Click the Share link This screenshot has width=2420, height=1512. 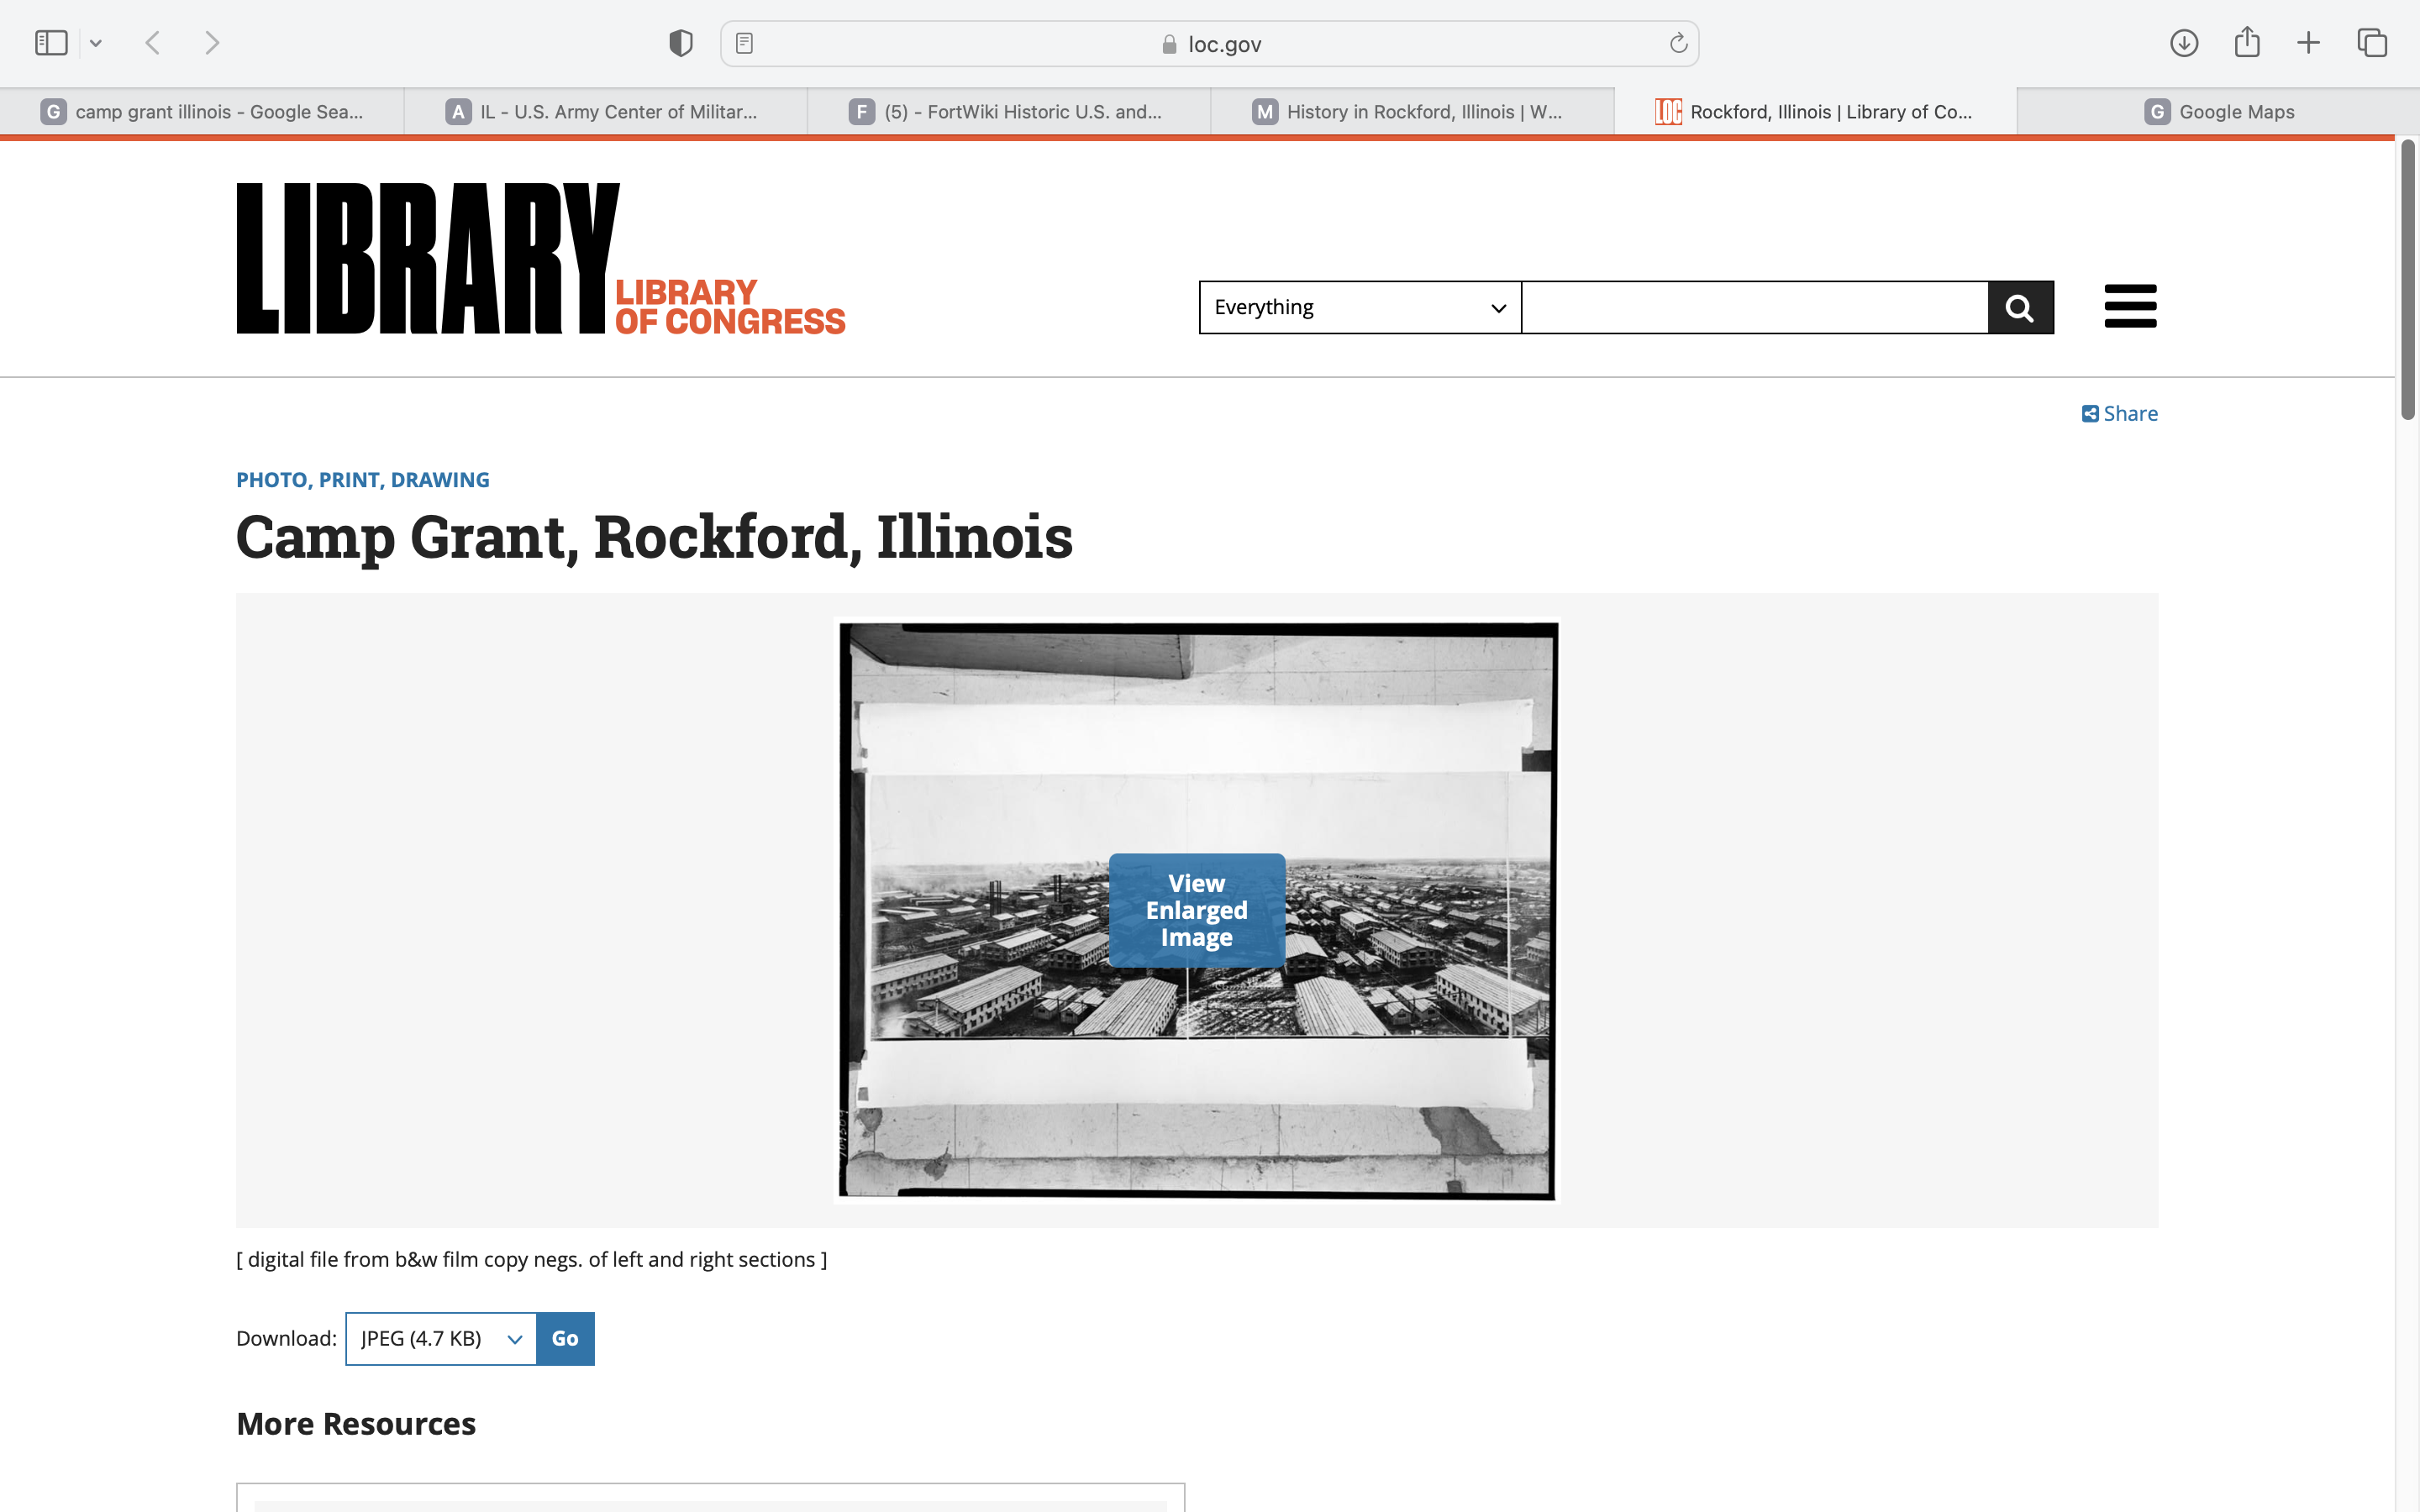coord(2119,414)
